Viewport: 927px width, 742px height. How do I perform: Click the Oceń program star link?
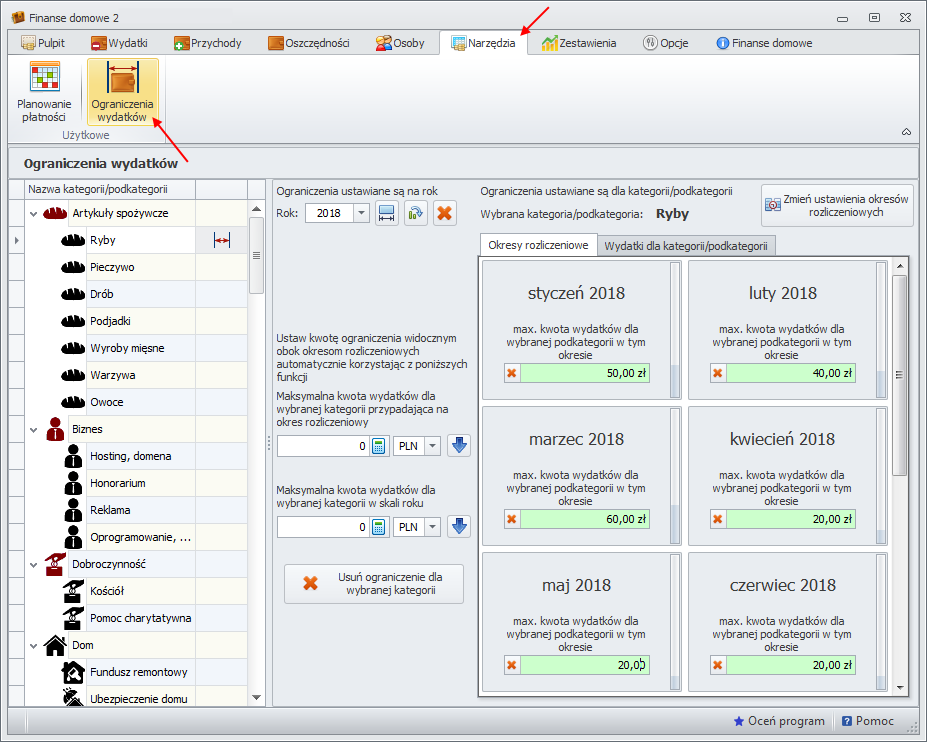779,721
